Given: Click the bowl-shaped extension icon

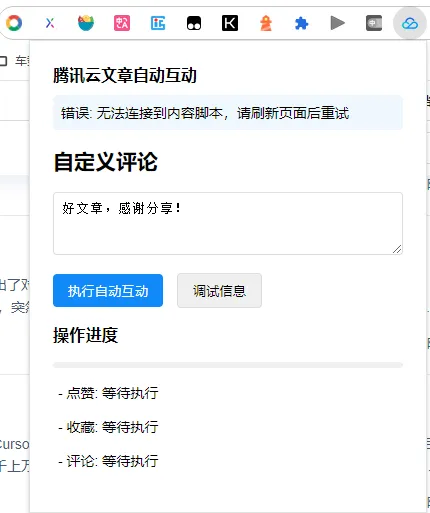Looking at the screenshot, I should 86,23.
